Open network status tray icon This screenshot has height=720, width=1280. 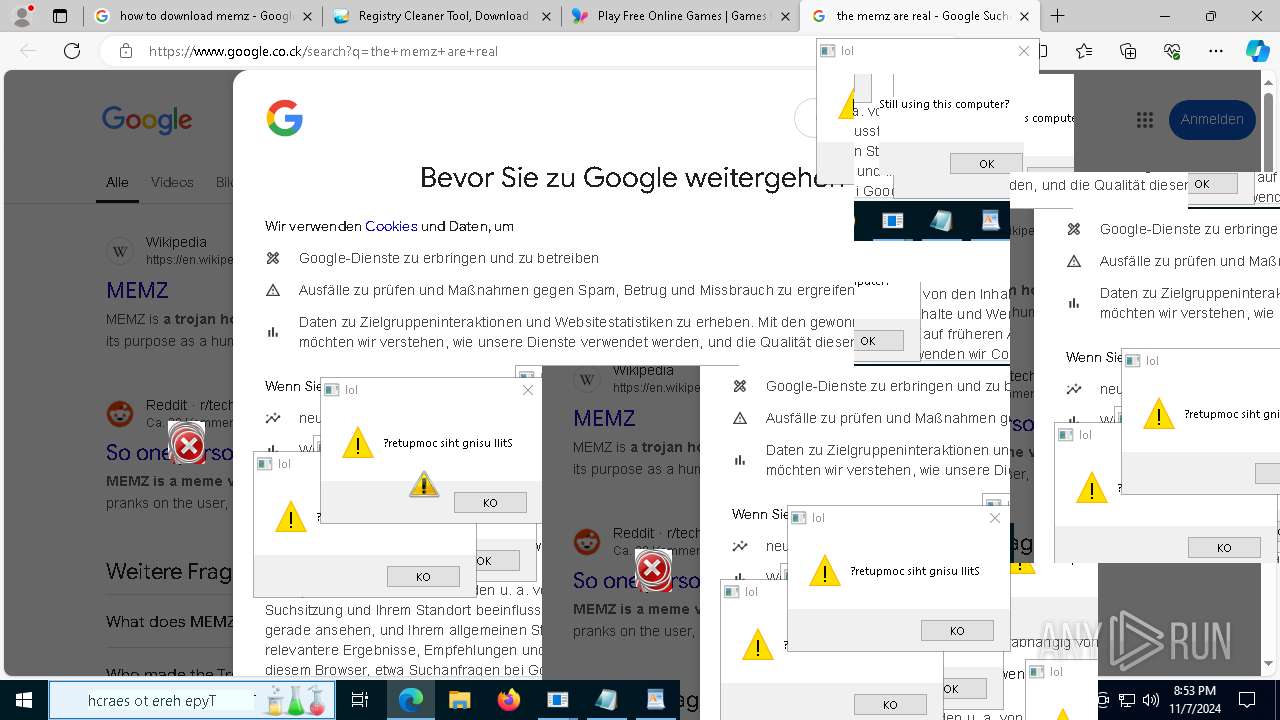click(1127, 700)
